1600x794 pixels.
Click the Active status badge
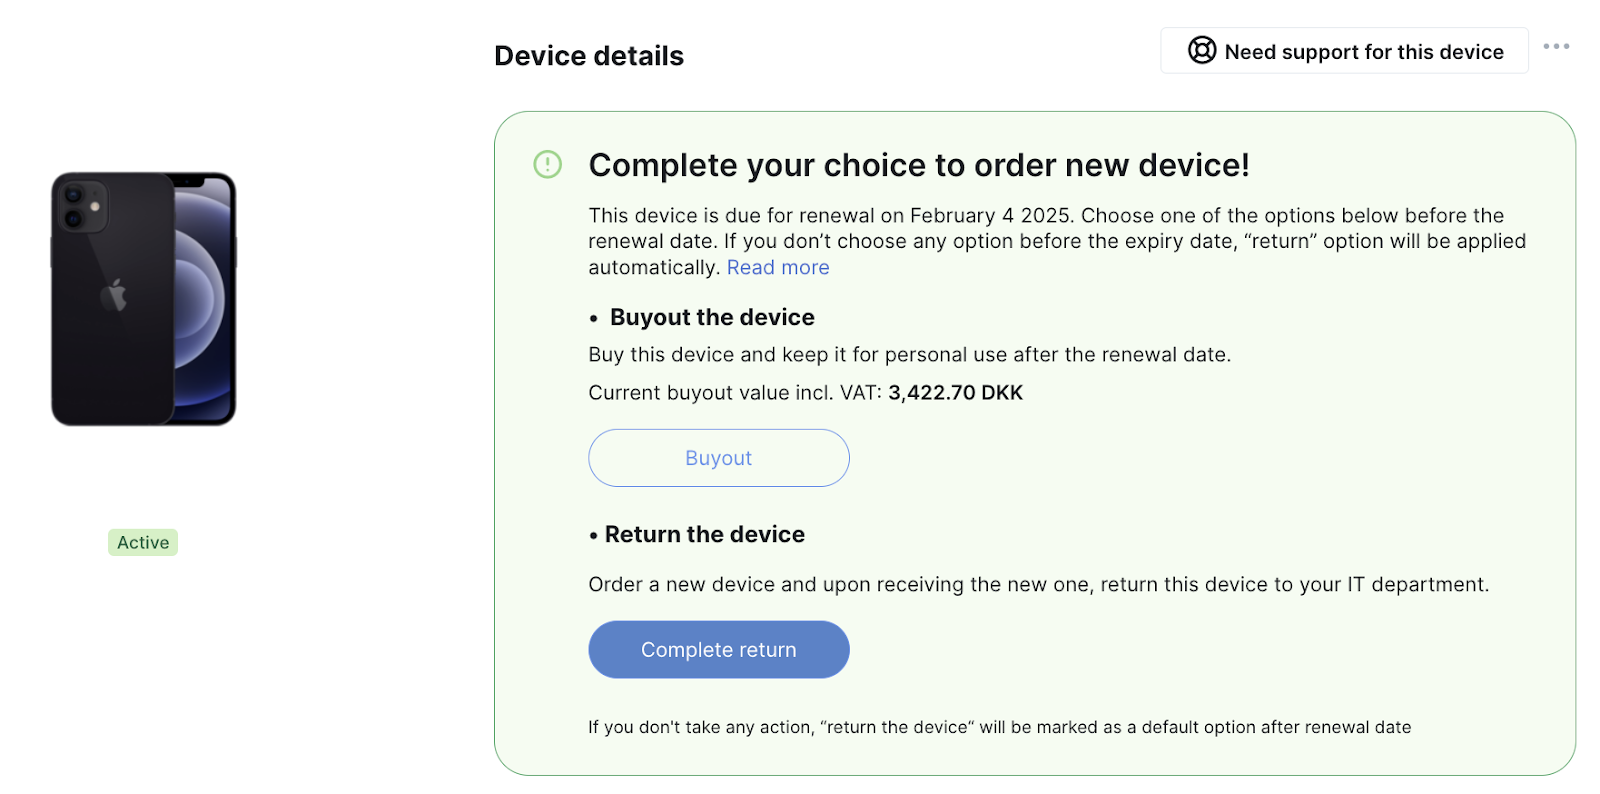pyautogui.click(x=143, y=542)
